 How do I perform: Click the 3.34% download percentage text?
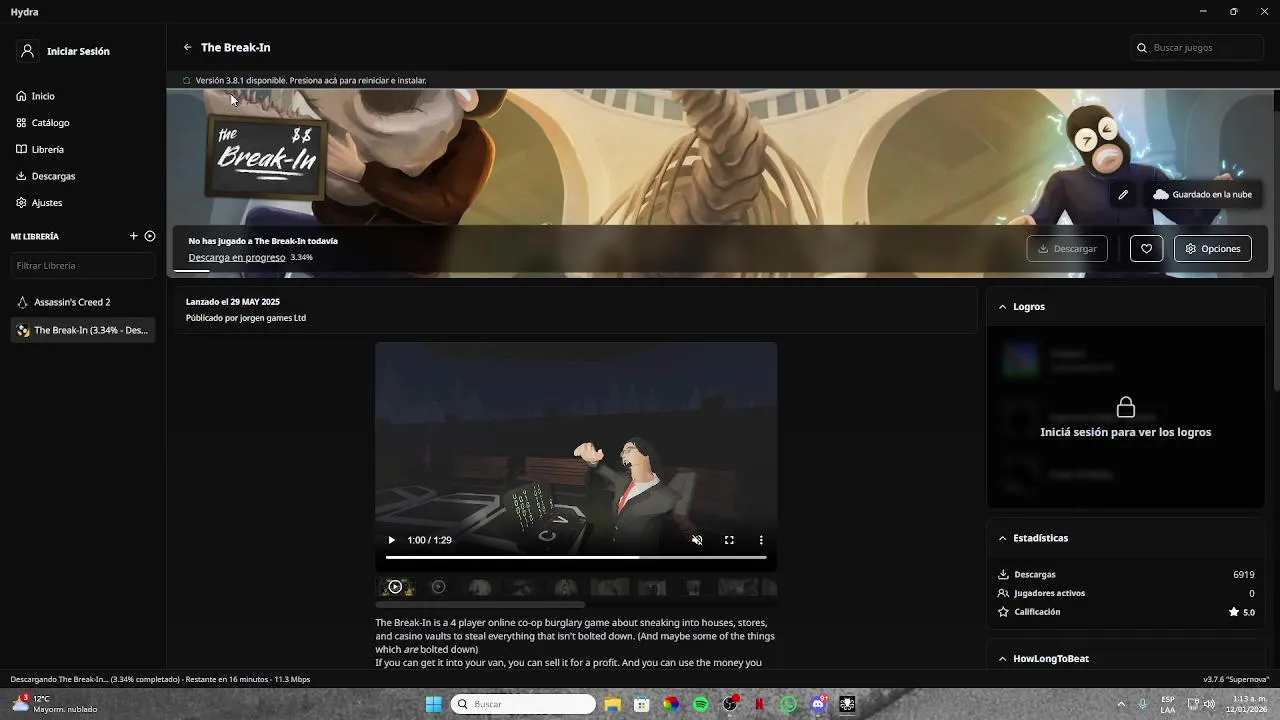[301, 257]
